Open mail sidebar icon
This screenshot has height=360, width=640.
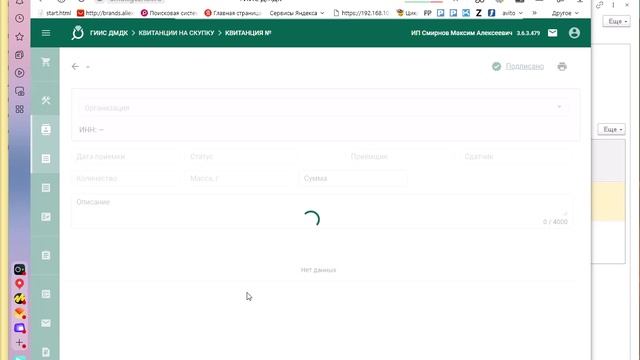[46, 323]
